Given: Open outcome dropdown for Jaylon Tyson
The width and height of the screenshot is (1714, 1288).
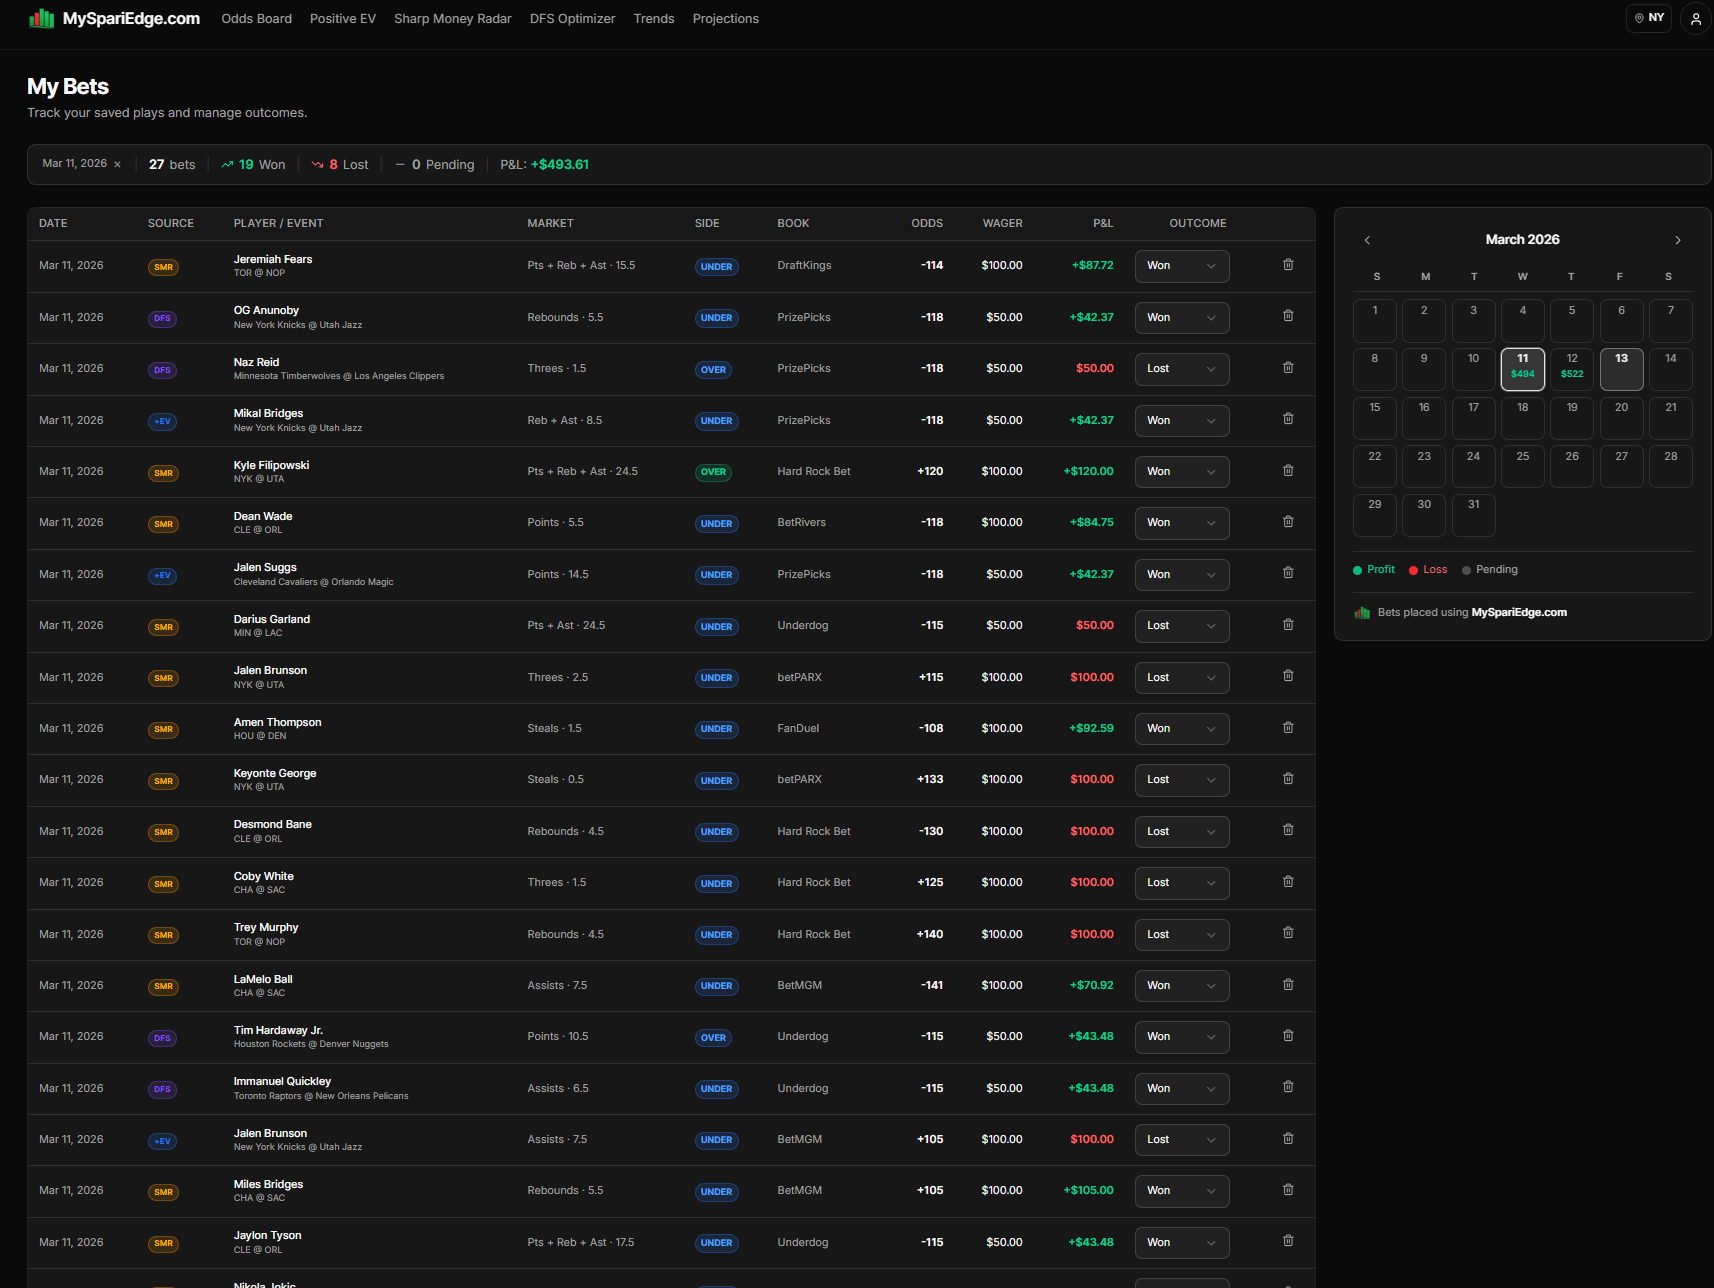Looking at the screenshot, I should point(1182,1243).
